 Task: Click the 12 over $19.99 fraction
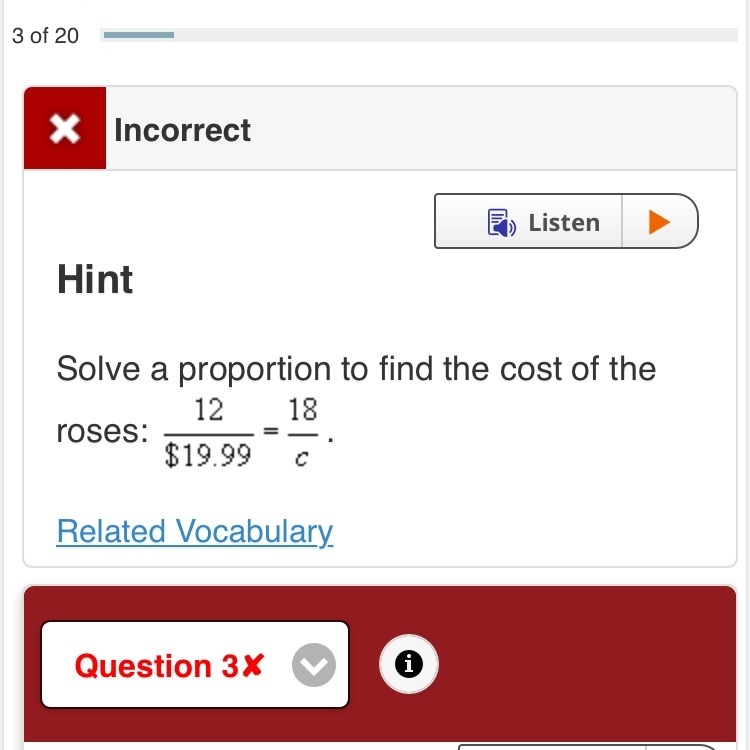coord(209,433)
